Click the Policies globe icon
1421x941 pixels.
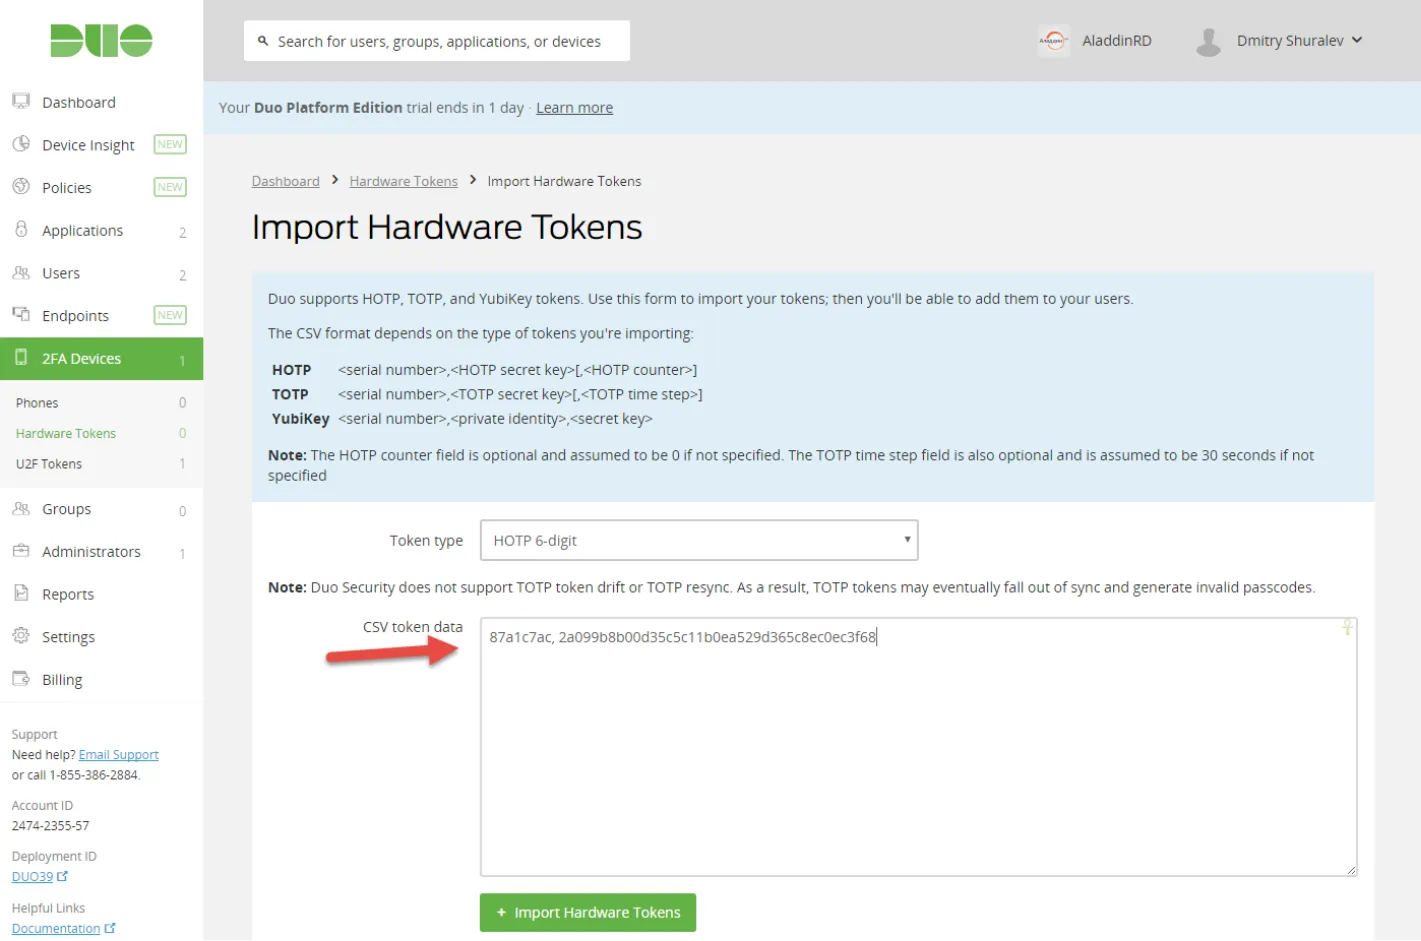[21, 187]
